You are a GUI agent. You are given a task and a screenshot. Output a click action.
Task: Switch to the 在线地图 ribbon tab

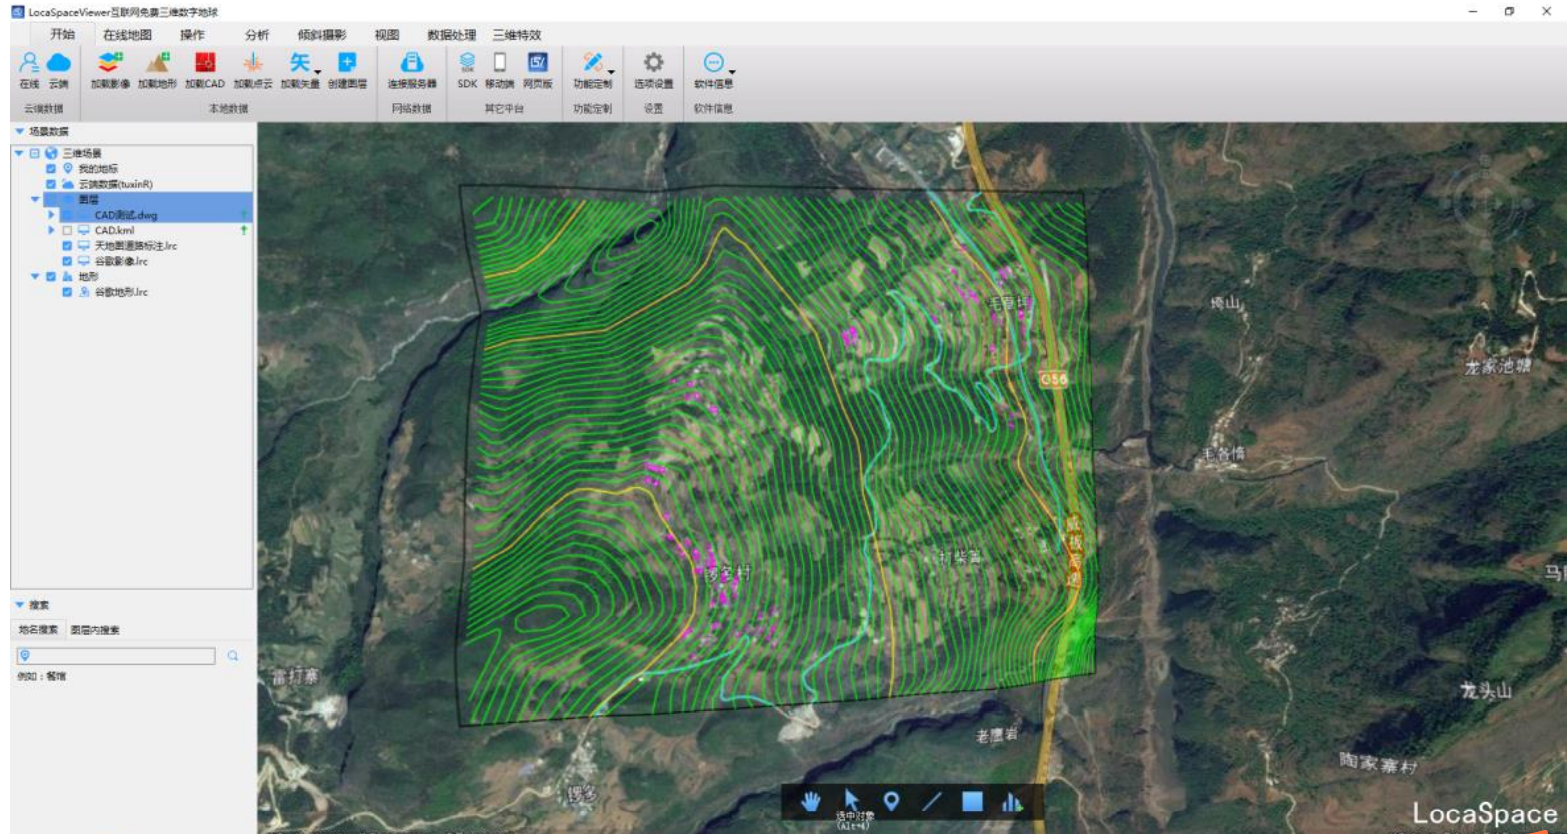128,35
